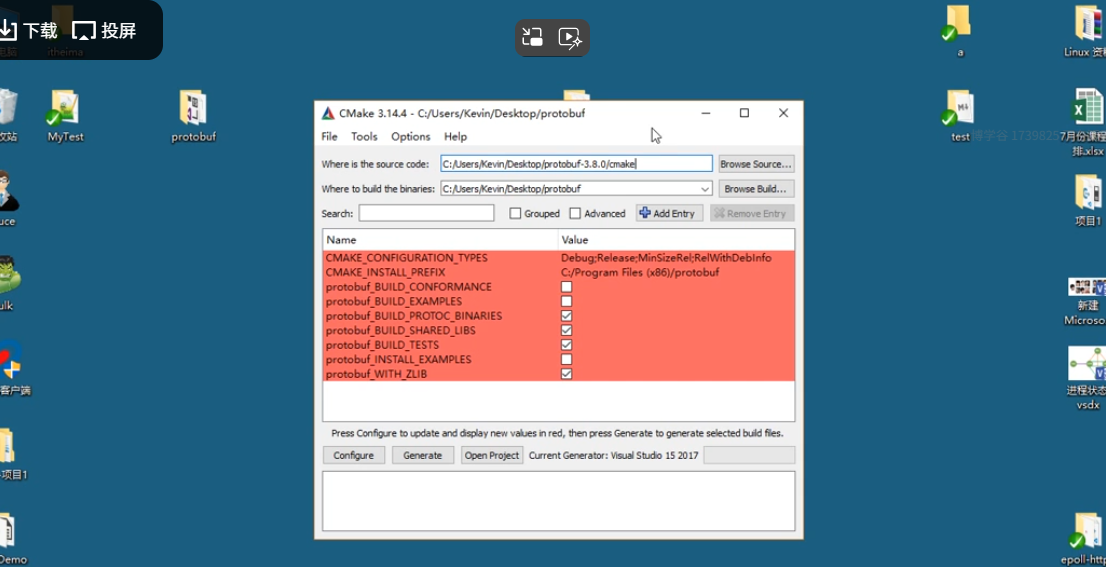Viewport: 1106px width, 567px height.
Task: Click the Value column header
Action: click(676, 240)
